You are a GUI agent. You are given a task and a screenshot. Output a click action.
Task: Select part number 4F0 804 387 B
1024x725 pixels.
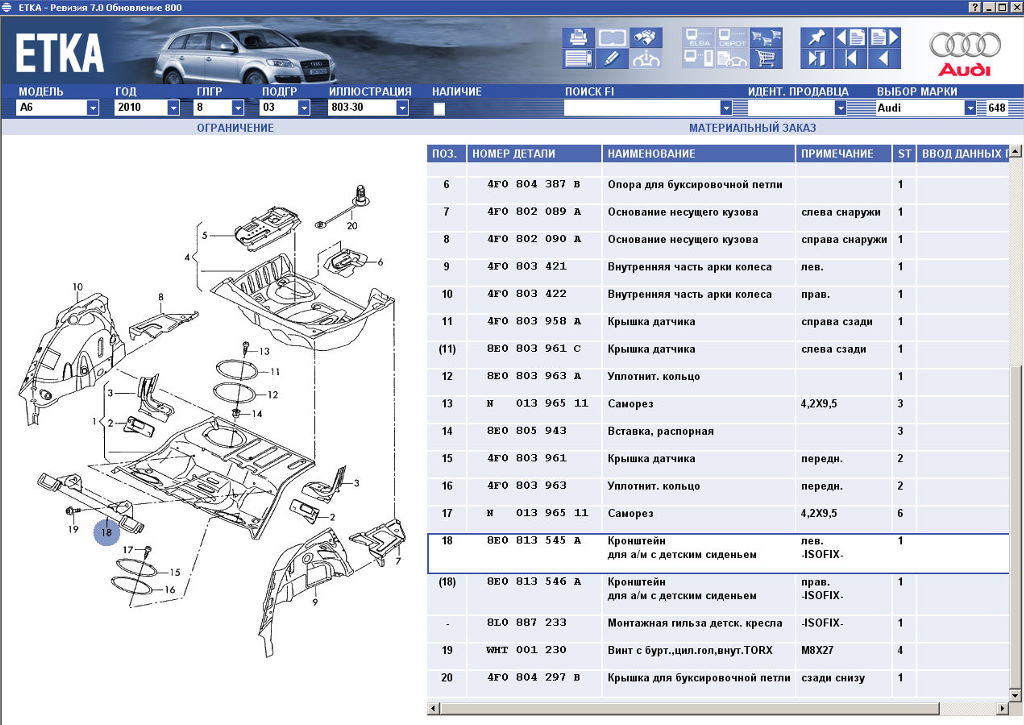click(534, 184)
